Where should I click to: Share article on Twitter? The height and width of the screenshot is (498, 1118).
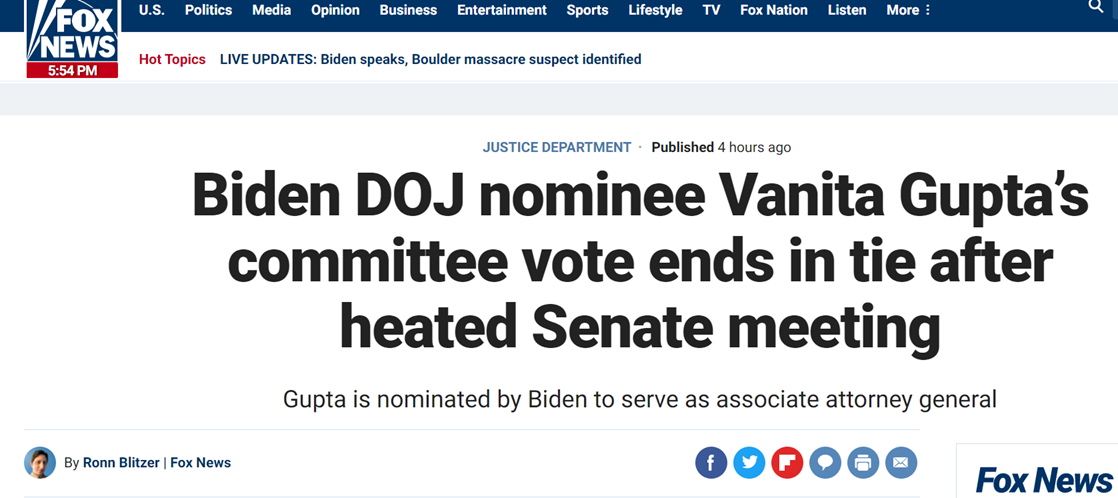(749, 463)
